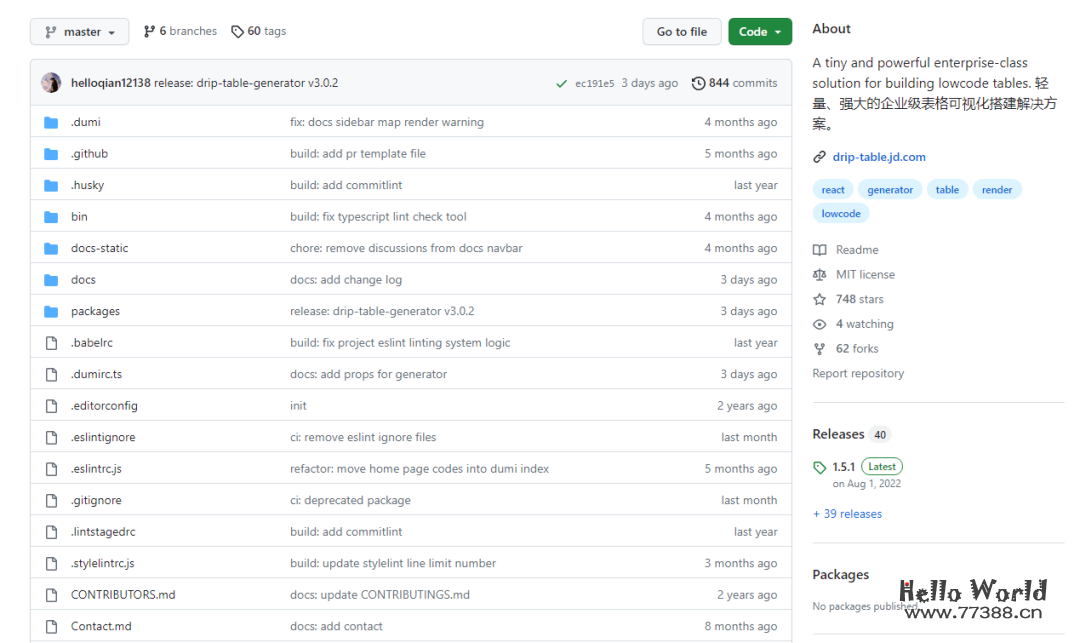This screenshot has width=1080, height=643.
Task: Click the branches icon next to 6 branches
Action: click(x=150, y=32)
